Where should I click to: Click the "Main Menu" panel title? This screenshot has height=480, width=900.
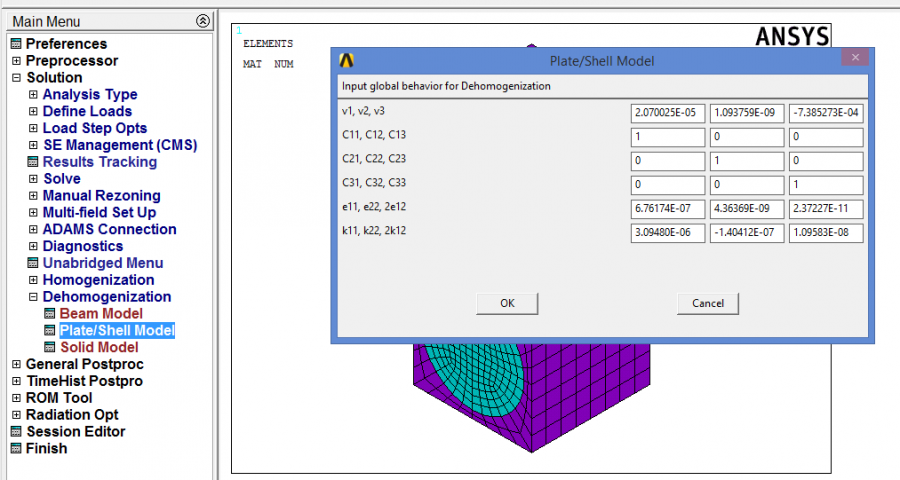[x=46, y=22]
